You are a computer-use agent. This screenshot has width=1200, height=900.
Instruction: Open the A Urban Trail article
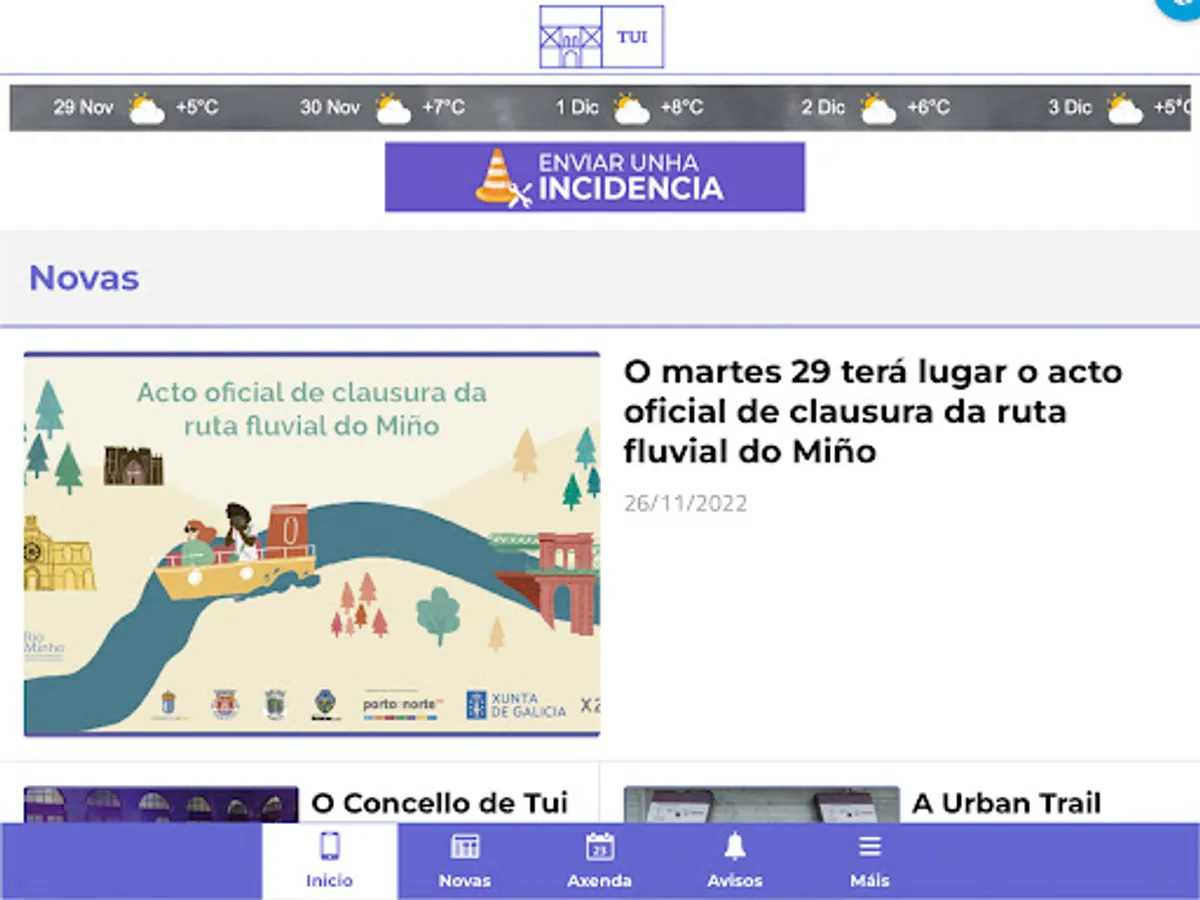tap(1006, 803)
